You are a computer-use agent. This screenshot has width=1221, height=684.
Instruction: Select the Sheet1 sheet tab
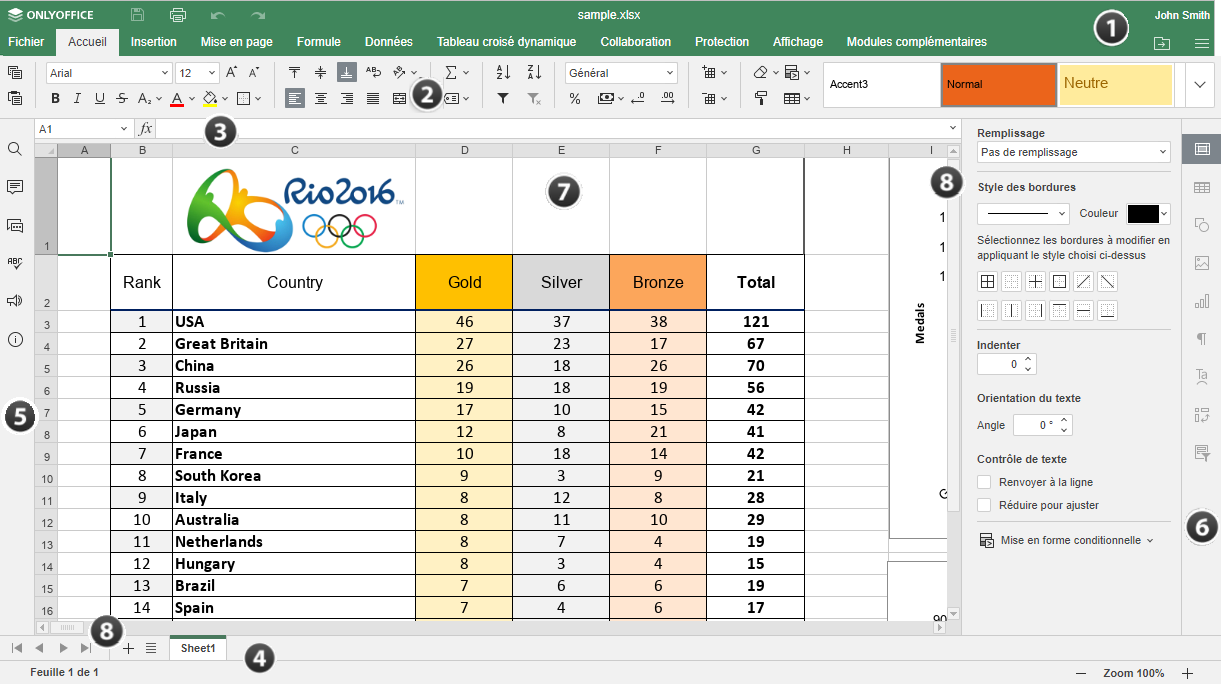click(198, 648)
